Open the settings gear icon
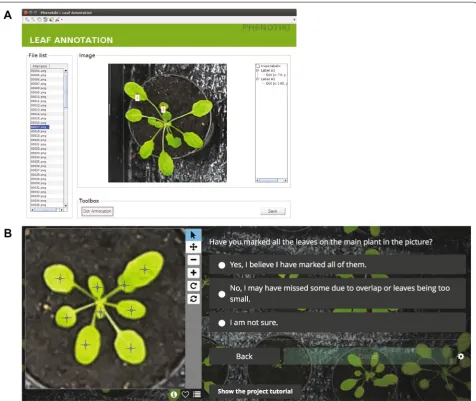This screenshot has width=476, height=401. click(461, 356)
